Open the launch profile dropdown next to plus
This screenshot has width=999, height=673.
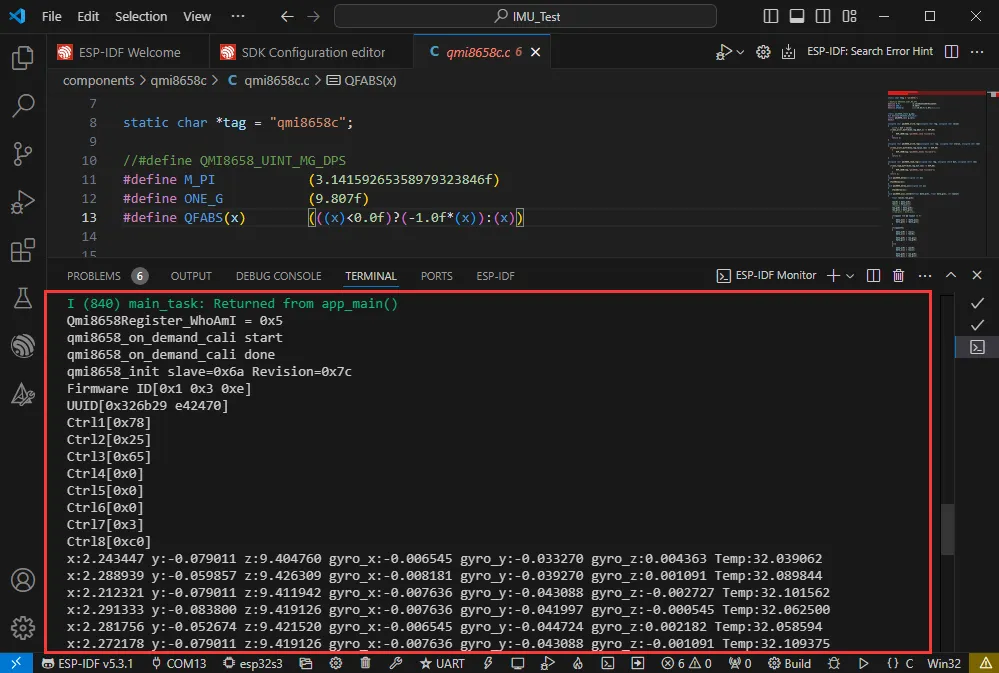click(850, 276)
